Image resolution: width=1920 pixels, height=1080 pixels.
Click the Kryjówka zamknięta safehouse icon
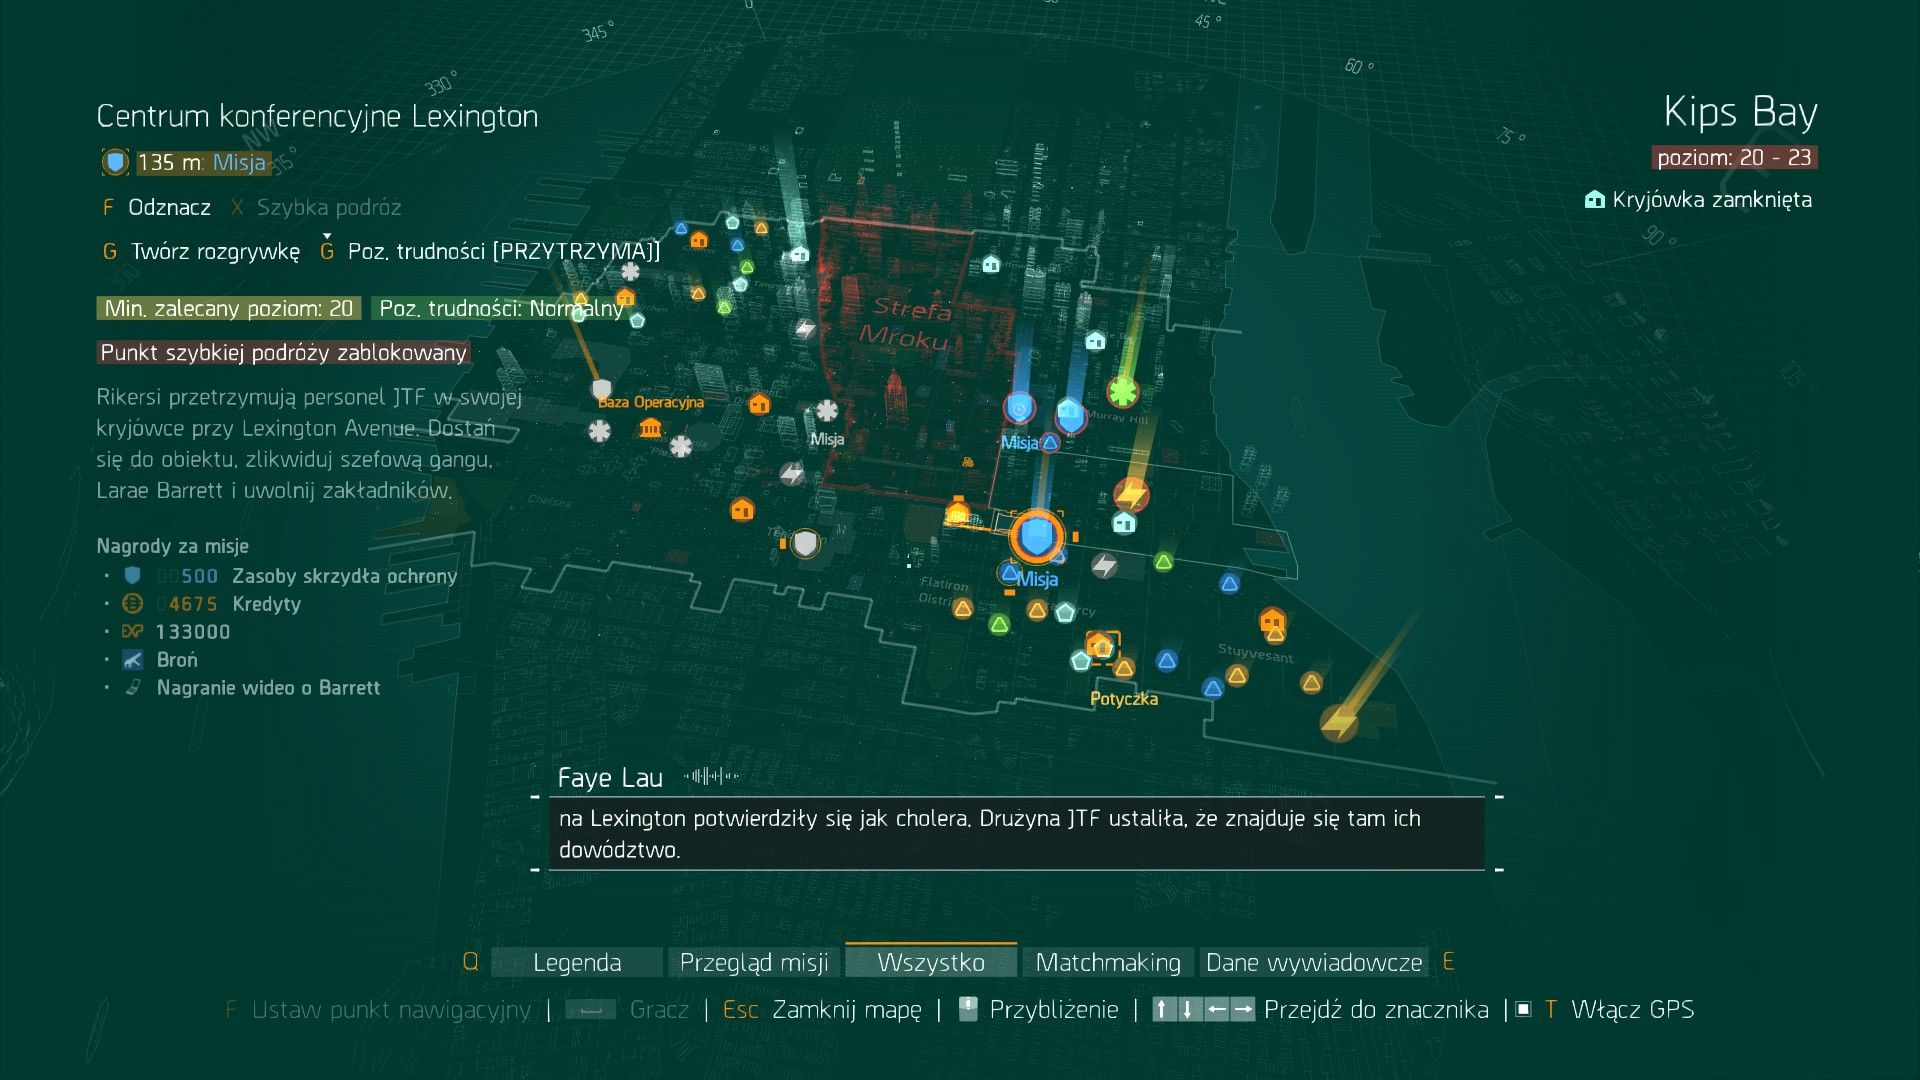1595,200
